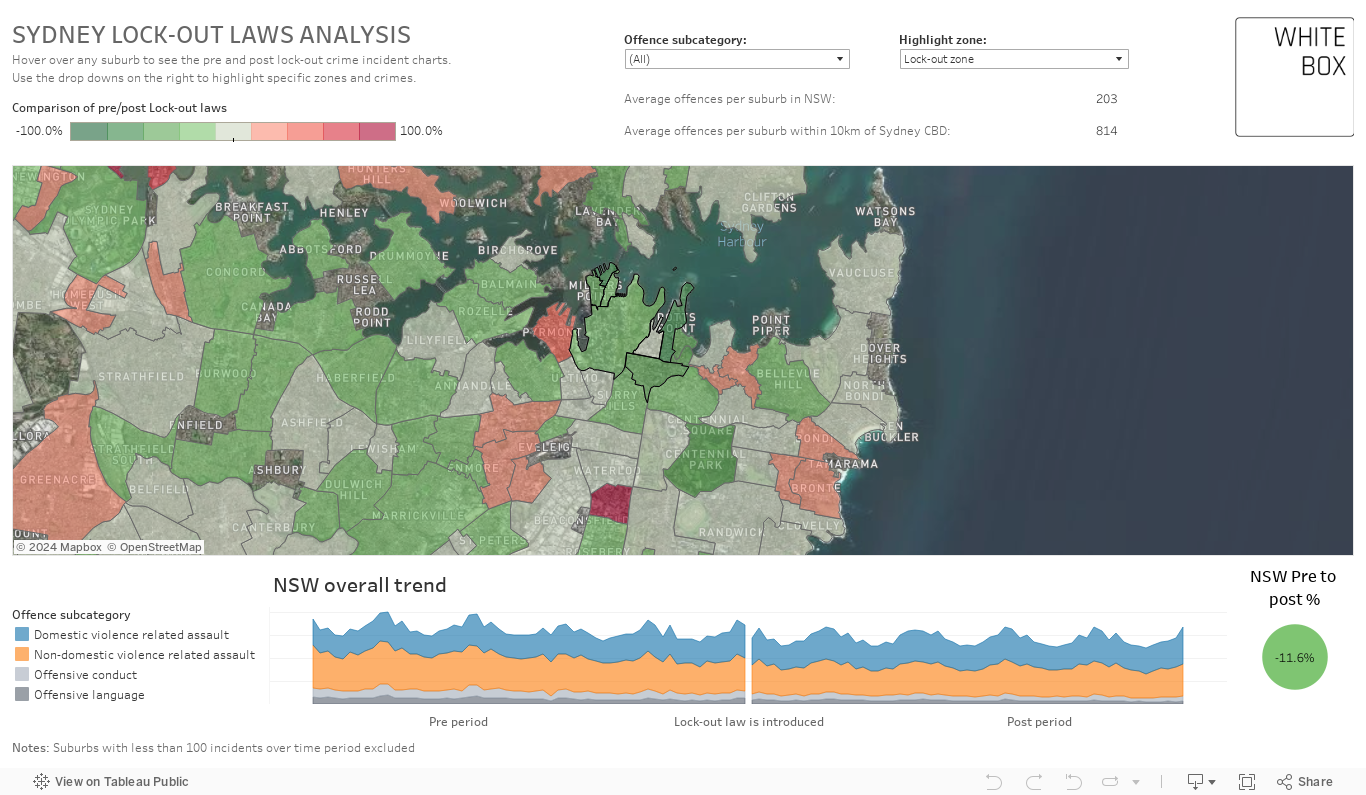Screen dimensions: 1366x795
Task: Open the small arrow beside the Refresh icon
Action: pos(1135,782)
